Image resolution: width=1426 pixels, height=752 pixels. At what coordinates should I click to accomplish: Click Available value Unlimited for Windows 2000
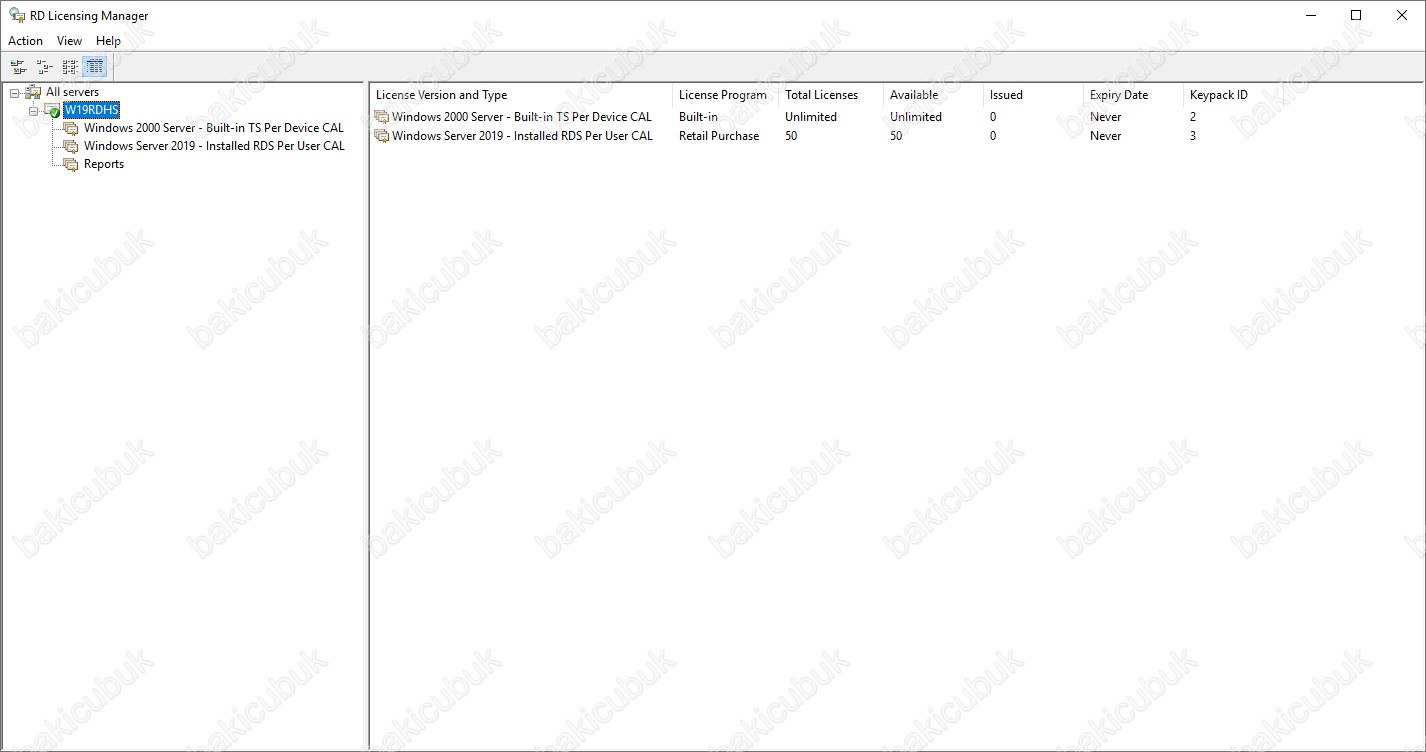(x=916, y=117)
